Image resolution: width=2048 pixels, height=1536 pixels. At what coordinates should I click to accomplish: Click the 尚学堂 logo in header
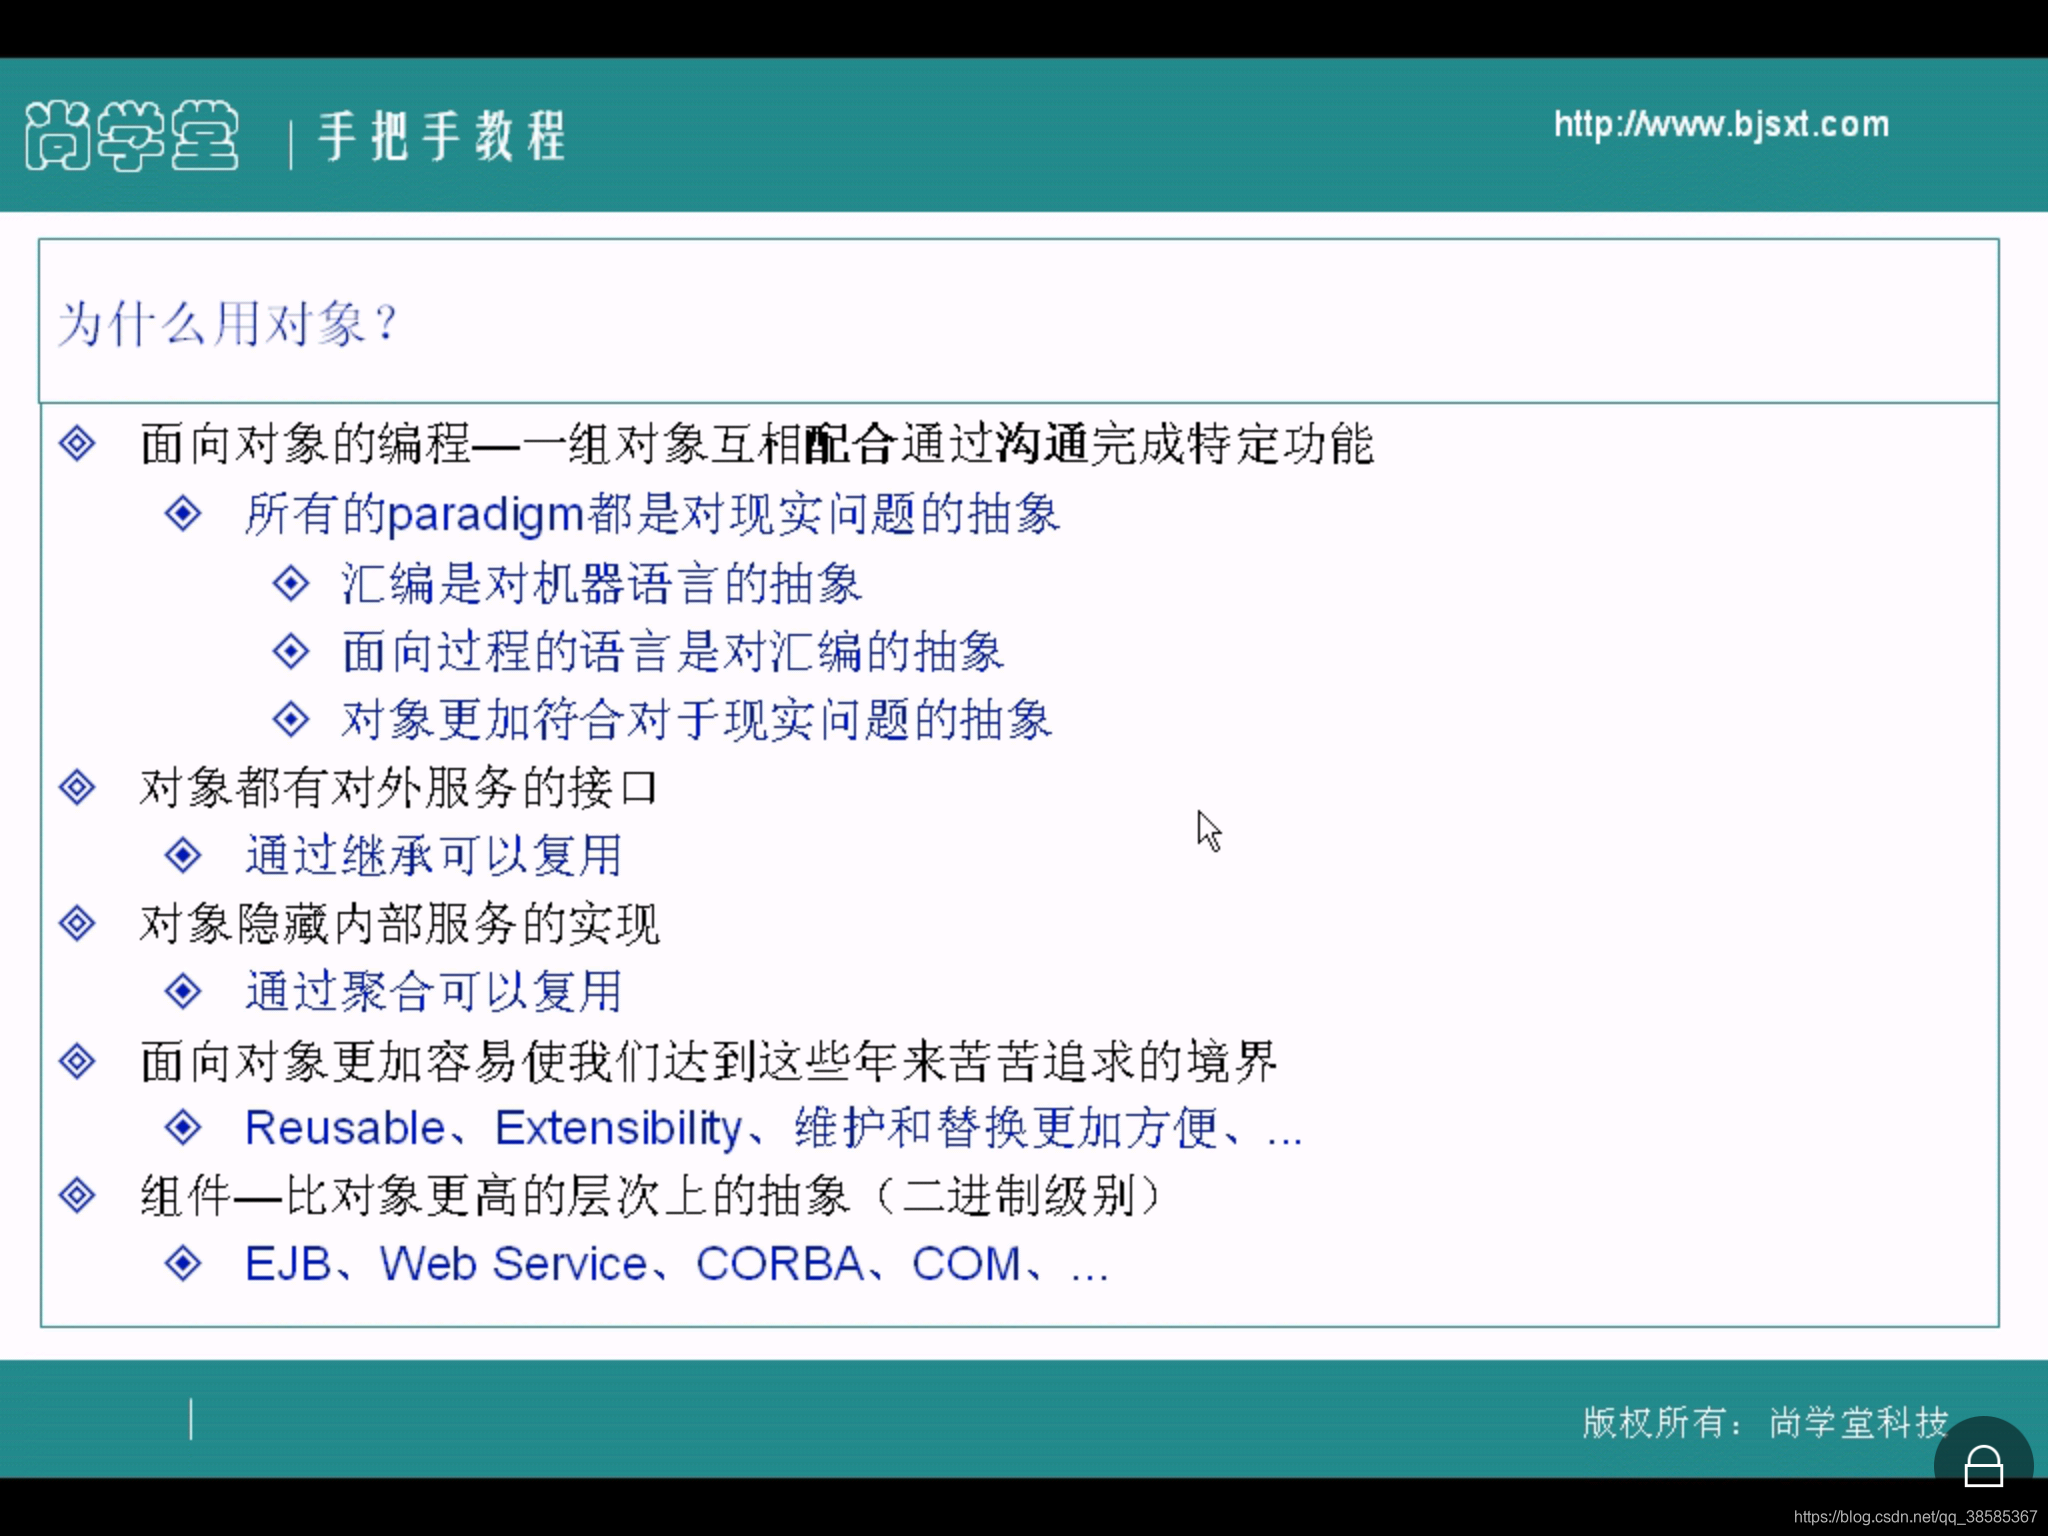coord(131,135)
